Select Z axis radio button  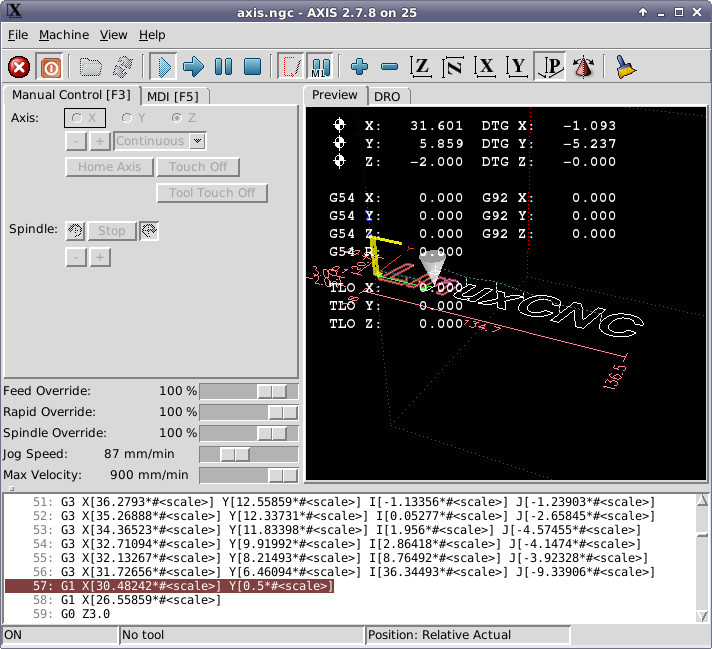(x=183, y=118)
